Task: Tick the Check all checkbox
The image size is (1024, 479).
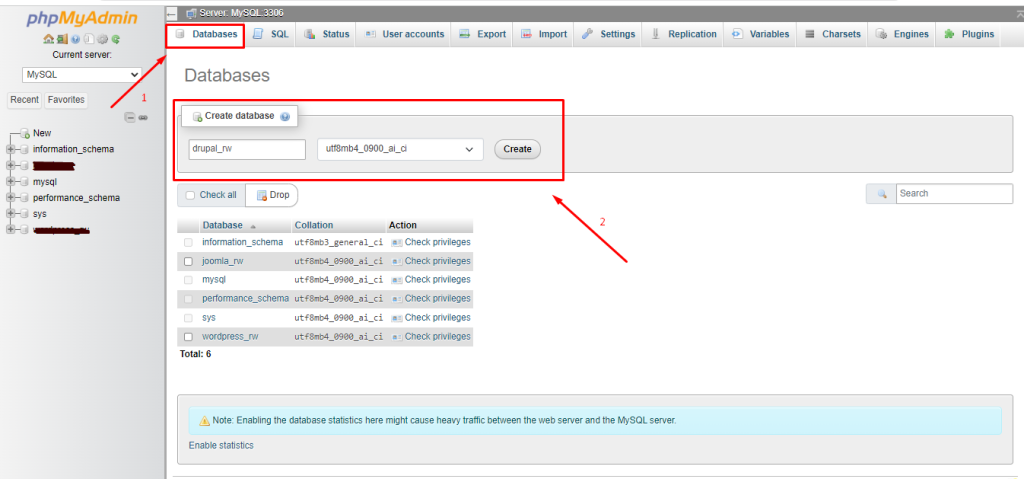Action: coord(190,195)
